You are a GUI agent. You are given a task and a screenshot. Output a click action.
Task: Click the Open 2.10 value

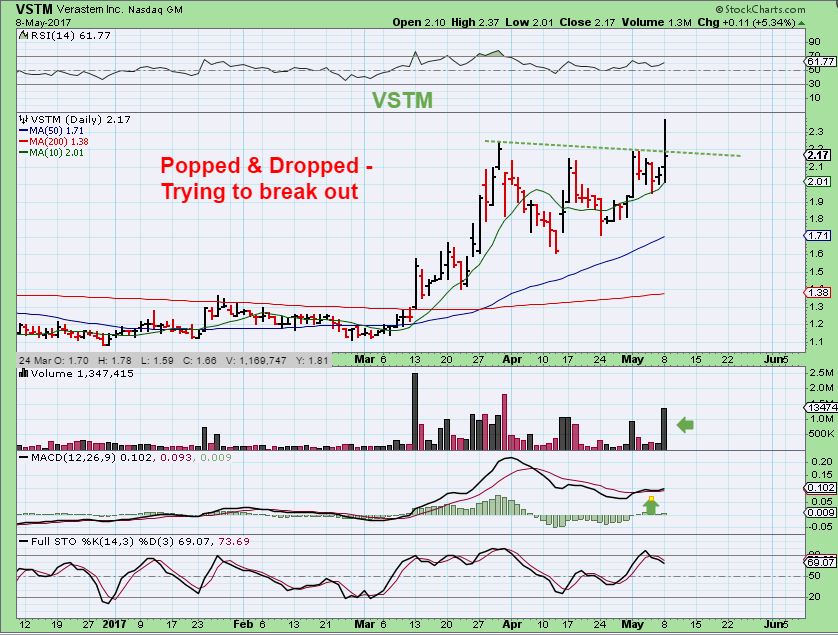coord(418,22)
